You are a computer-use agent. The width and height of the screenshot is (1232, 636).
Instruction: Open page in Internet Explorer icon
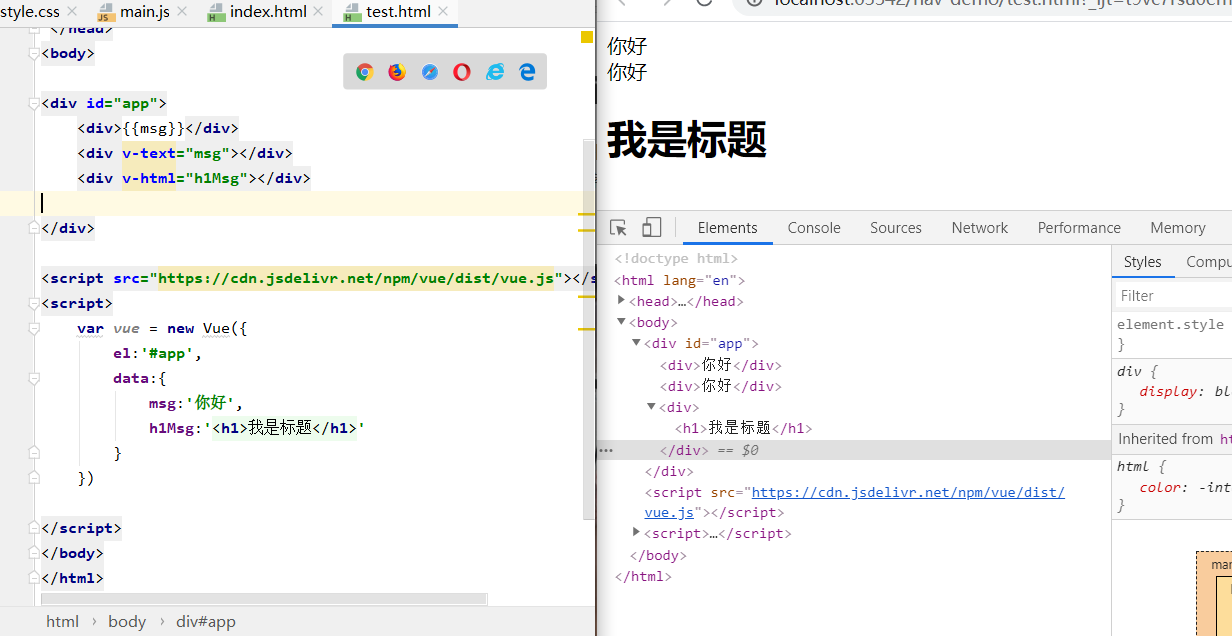click(495, 72)
